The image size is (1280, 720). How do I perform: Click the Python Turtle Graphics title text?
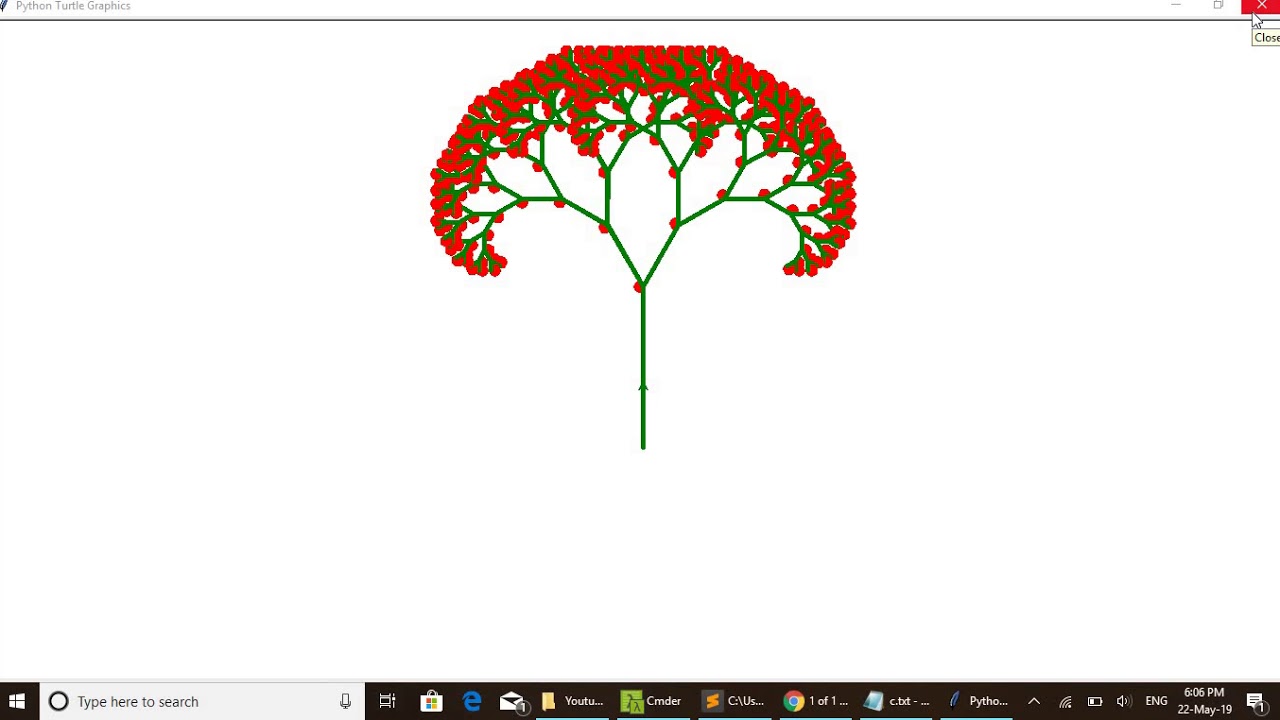pyautogui.click(x=73, y=6)
